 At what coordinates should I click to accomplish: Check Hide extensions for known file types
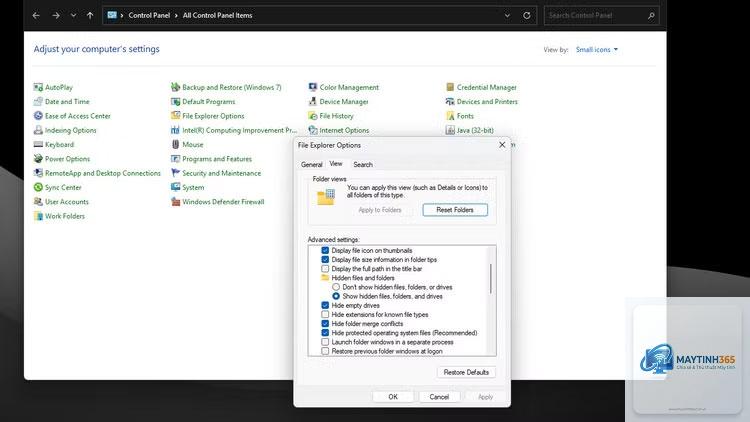325,314
